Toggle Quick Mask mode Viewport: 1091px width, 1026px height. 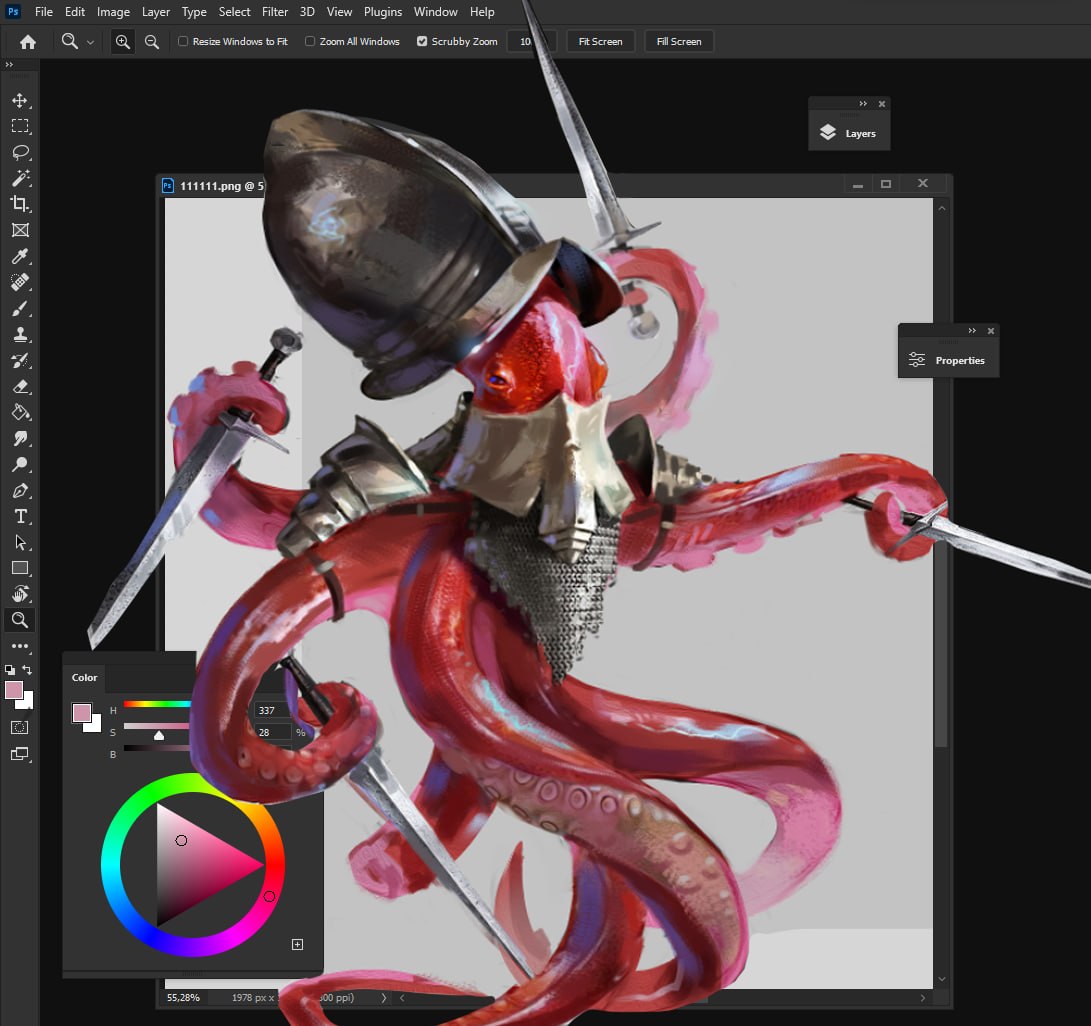tap(19, 728)
